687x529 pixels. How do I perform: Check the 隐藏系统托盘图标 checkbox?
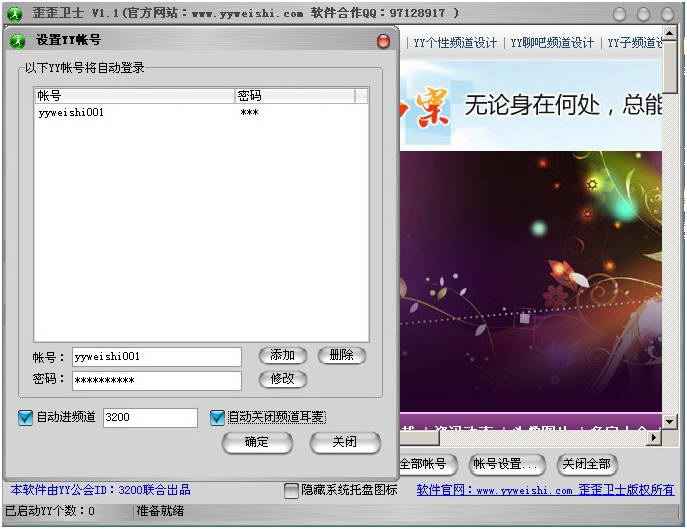pyautogui.click(x=291, y=490)
